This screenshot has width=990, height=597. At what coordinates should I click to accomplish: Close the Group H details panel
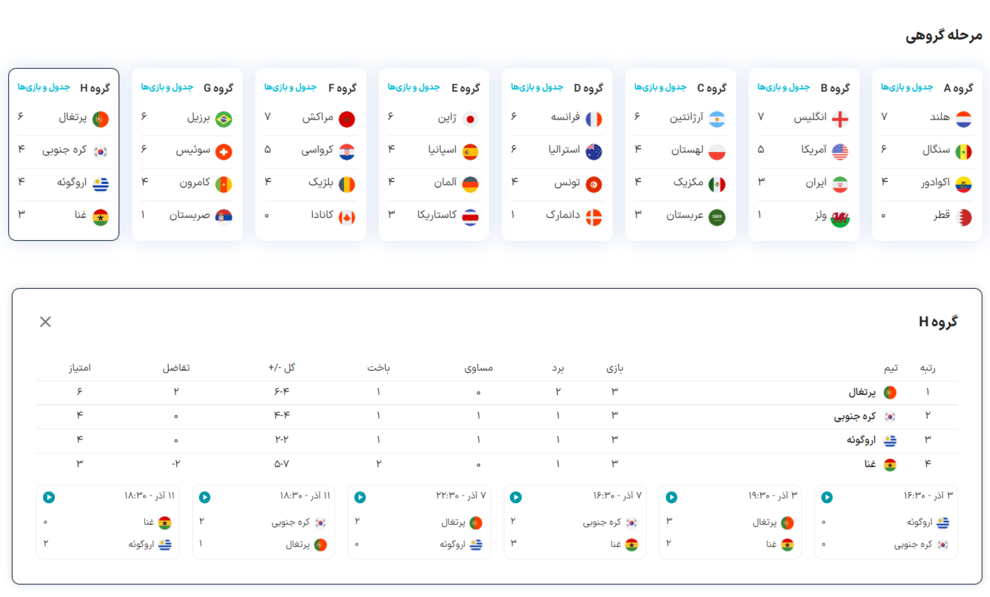[x=45, y=322]
